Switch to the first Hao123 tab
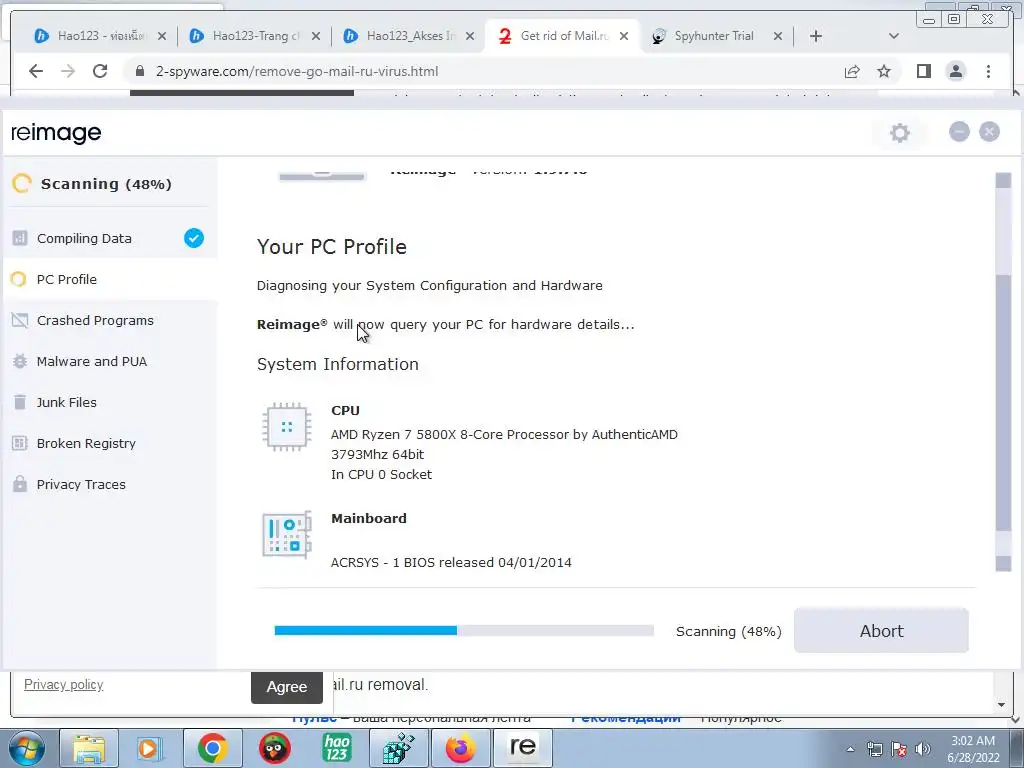Screen dimensions: 1024x768 [101, 36]
